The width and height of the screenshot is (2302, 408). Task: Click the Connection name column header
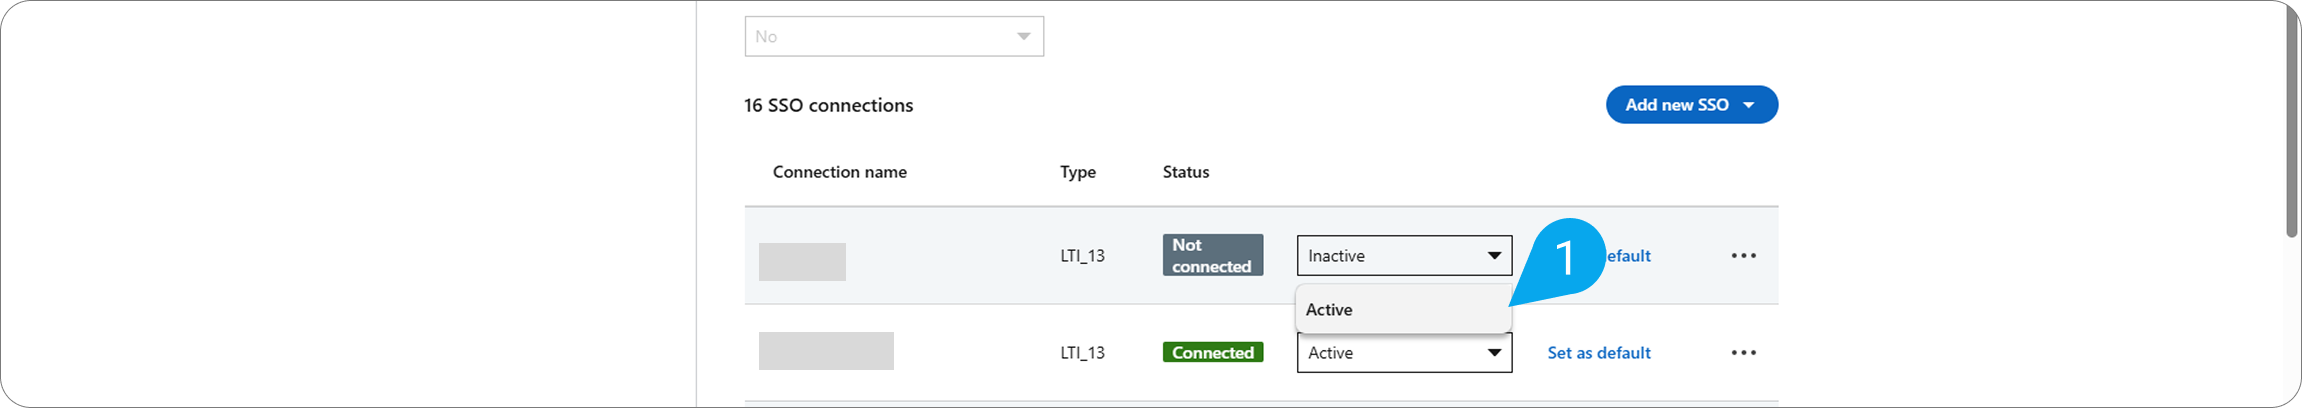click(x=839, y=172)
